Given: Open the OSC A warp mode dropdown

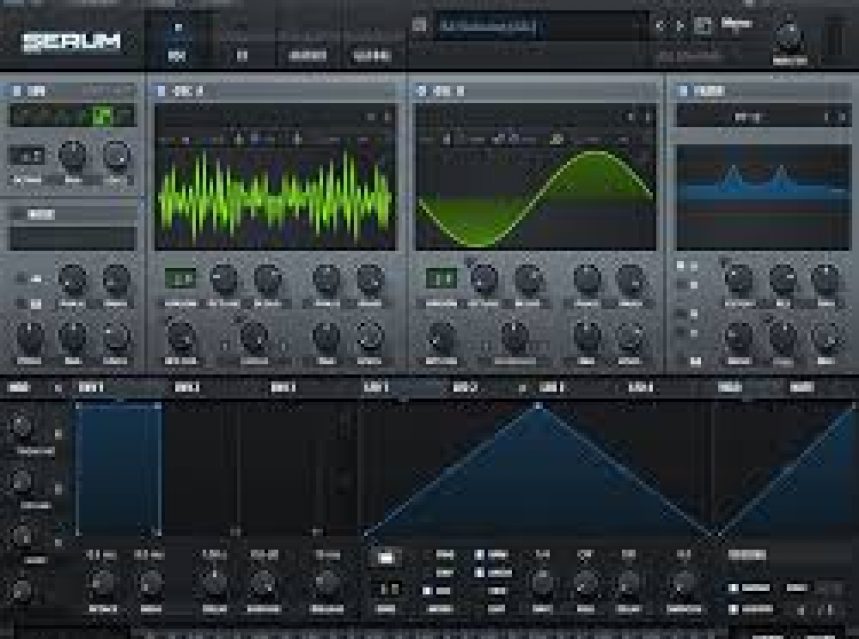Looking at the screenshot, I should [x=254, y=361].
